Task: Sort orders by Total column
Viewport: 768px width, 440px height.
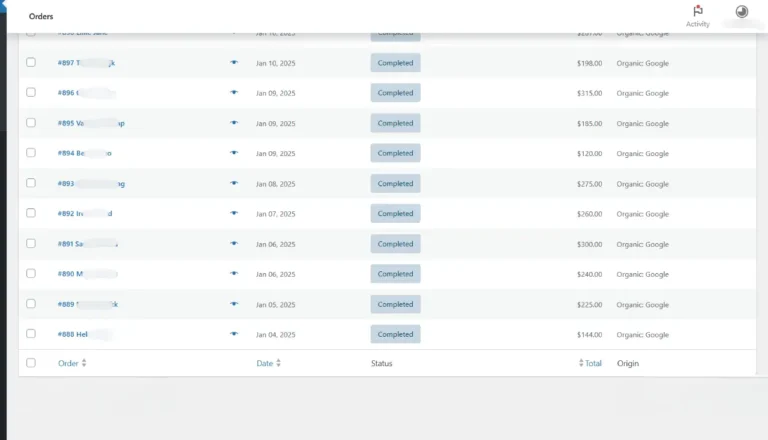Action: click(x=591, y=363)
